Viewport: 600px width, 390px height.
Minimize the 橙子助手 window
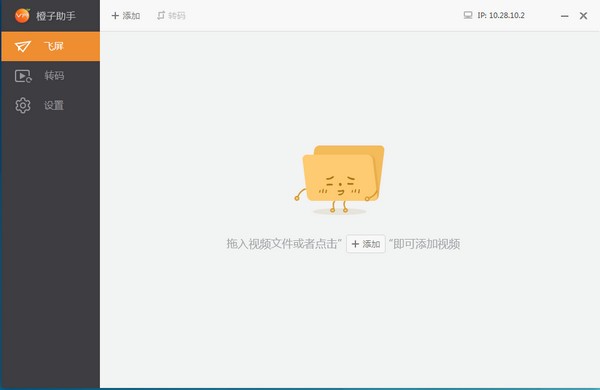[564, 16]
